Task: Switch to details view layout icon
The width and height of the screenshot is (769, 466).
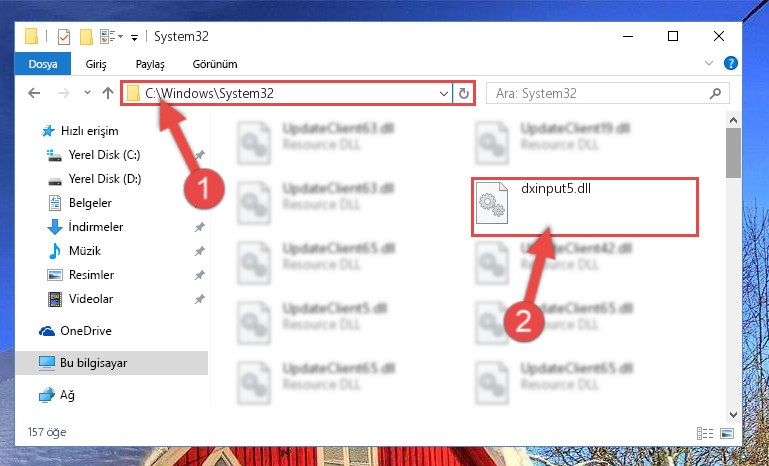Action: pyautogui.click(x=705, y=433)
